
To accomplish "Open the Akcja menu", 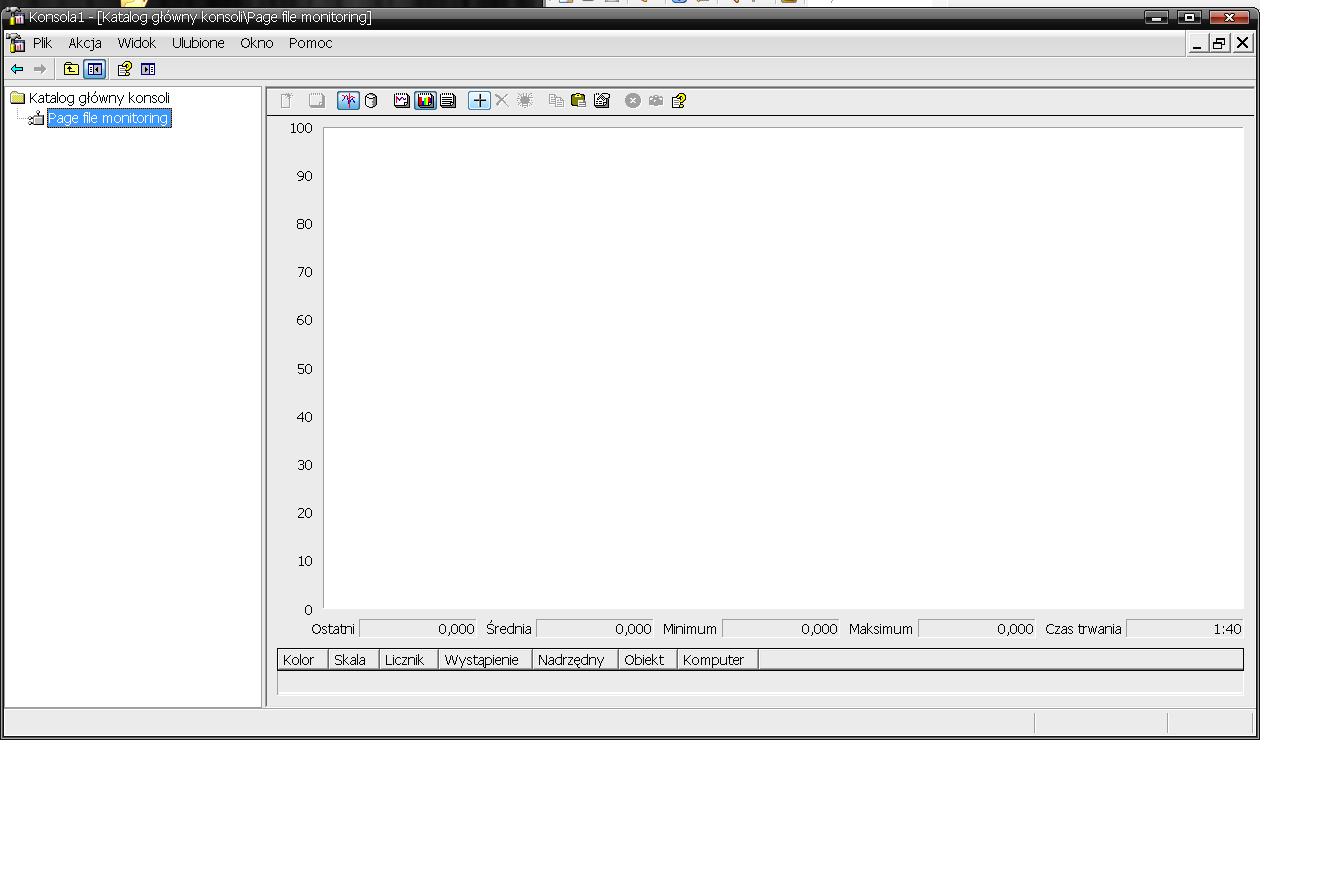I will (x=85, y=43).
